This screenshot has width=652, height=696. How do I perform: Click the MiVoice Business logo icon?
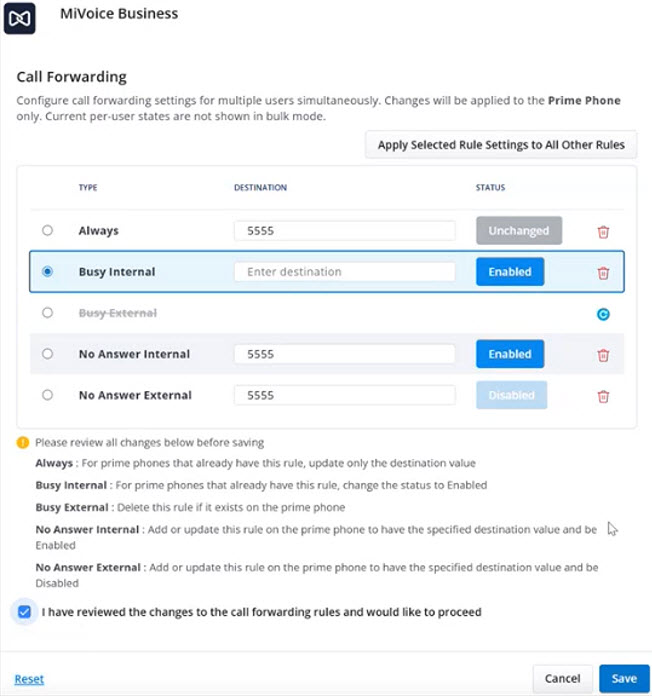20,18
